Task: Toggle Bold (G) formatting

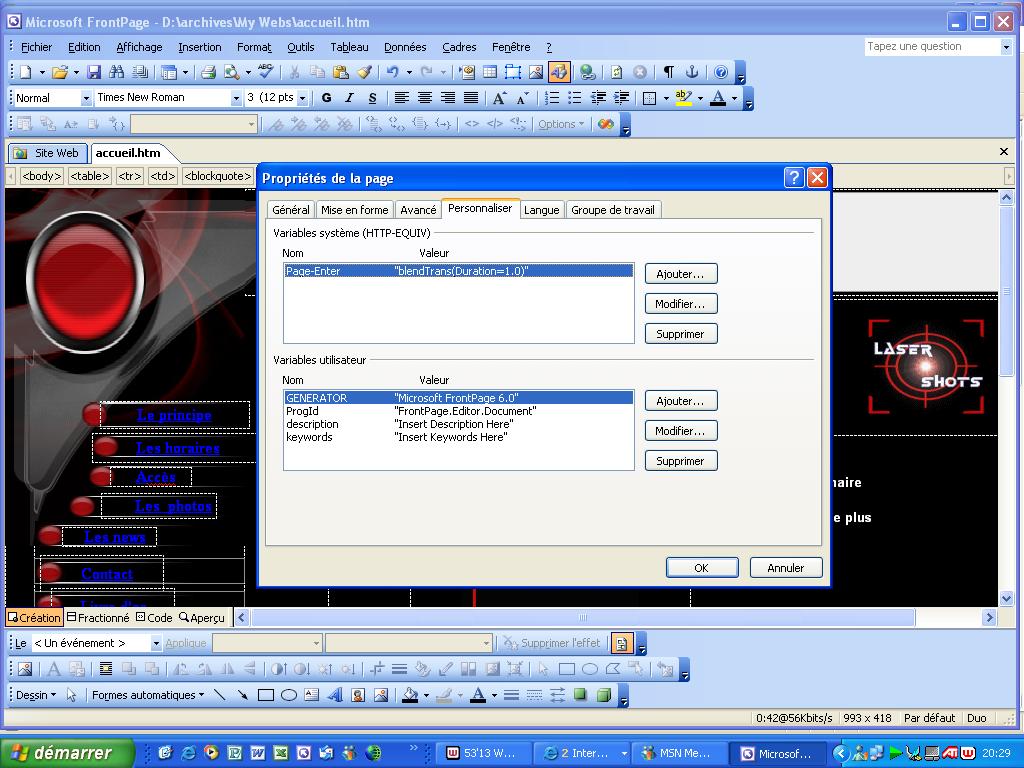Action: click(x=326, y=98)
